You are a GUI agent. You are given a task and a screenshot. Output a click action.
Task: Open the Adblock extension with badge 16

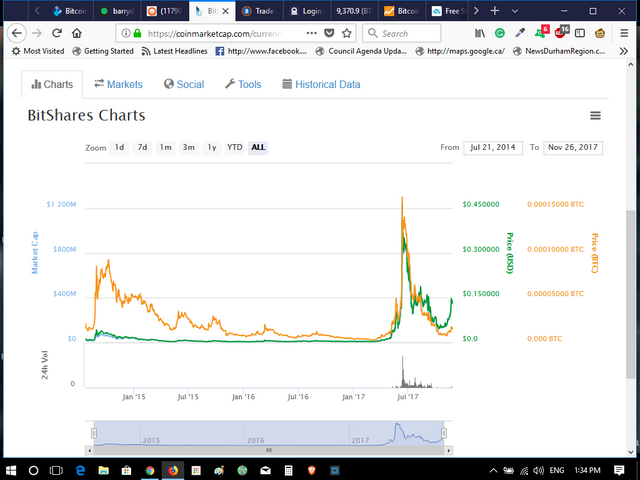562,32
